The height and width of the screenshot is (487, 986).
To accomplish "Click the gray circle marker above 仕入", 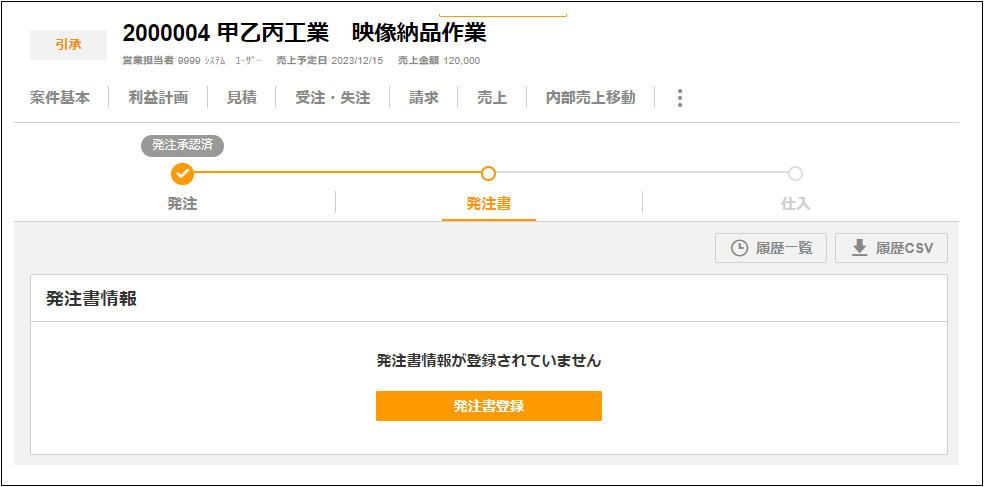I will (x=795, y=174).
